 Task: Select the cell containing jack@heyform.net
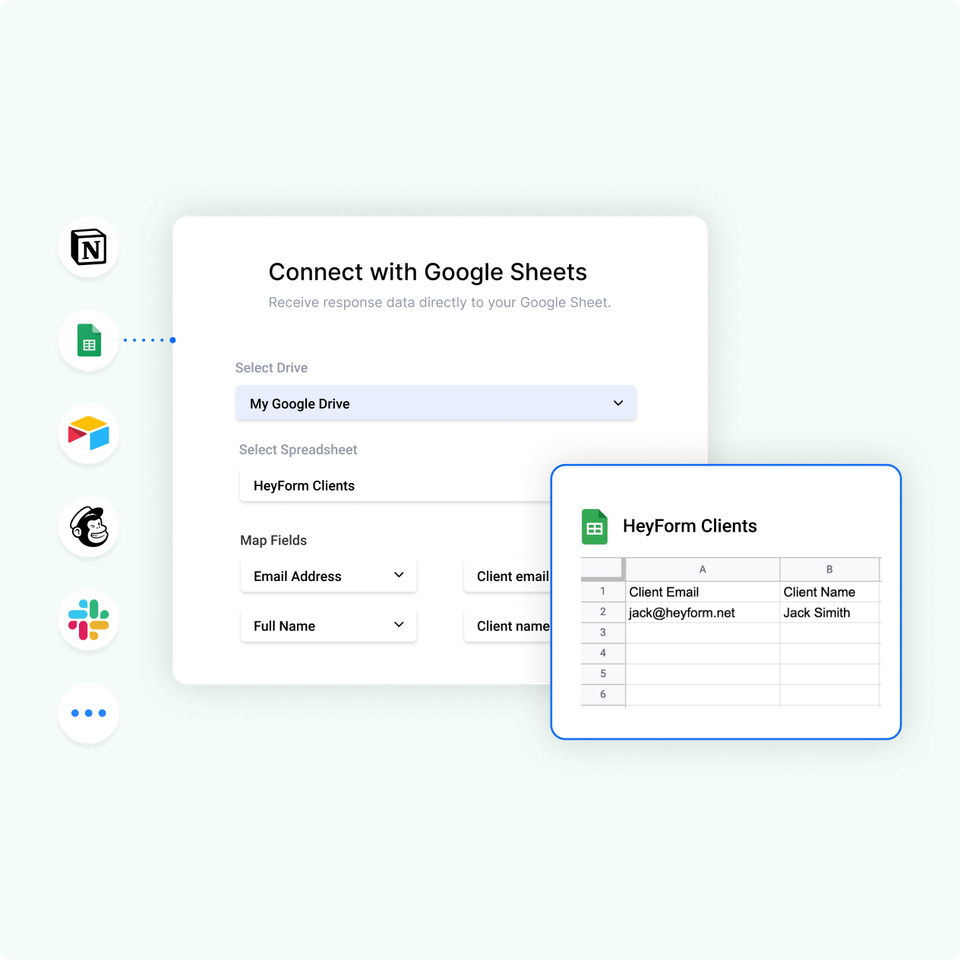pos(684,612)
